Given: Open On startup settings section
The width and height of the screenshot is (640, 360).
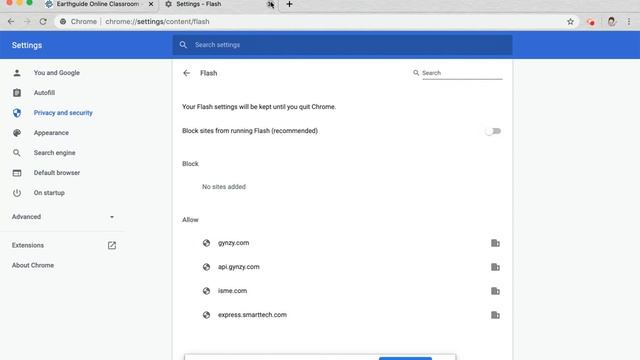Looking at the screenshot, I should click(x=49, y=193).
